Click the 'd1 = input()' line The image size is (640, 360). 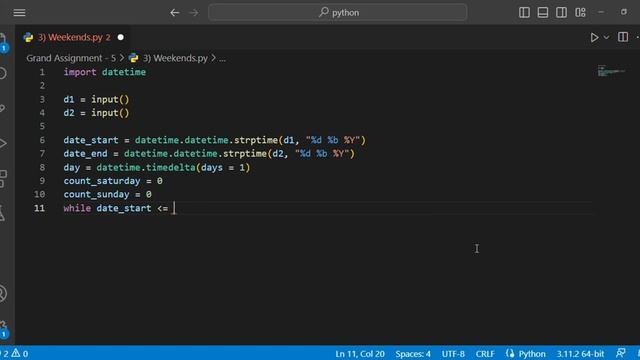(x=96, y=100)
